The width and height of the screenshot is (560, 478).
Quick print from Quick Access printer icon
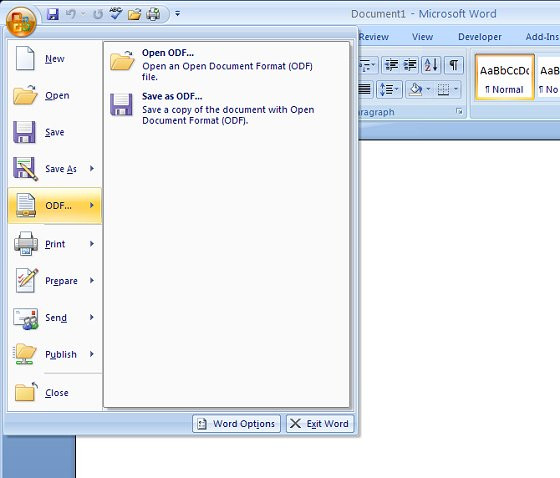click(x=154, y=14)
